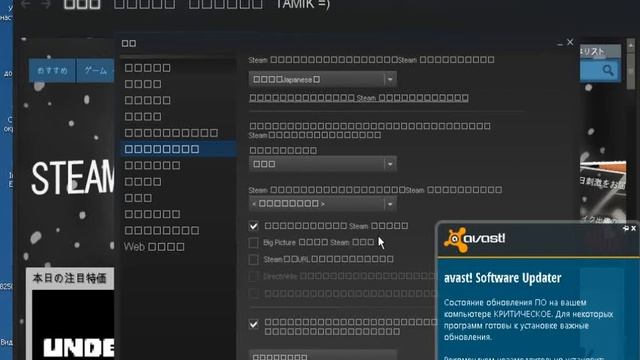Enable the Big Picture checkbox

click(x=253, y=243)
